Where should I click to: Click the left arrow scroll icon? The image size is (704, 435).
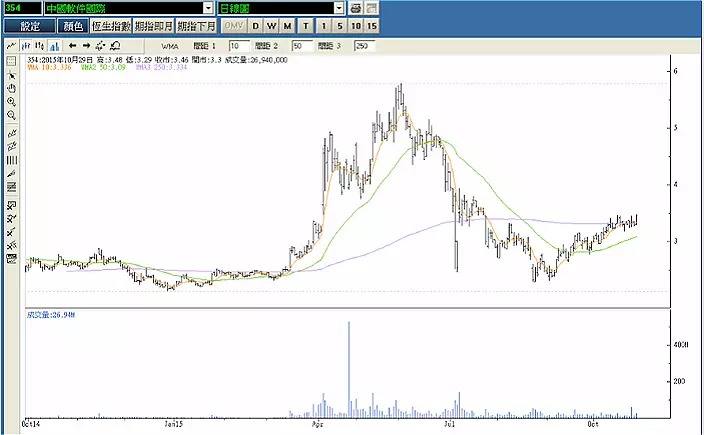(72, 46)
